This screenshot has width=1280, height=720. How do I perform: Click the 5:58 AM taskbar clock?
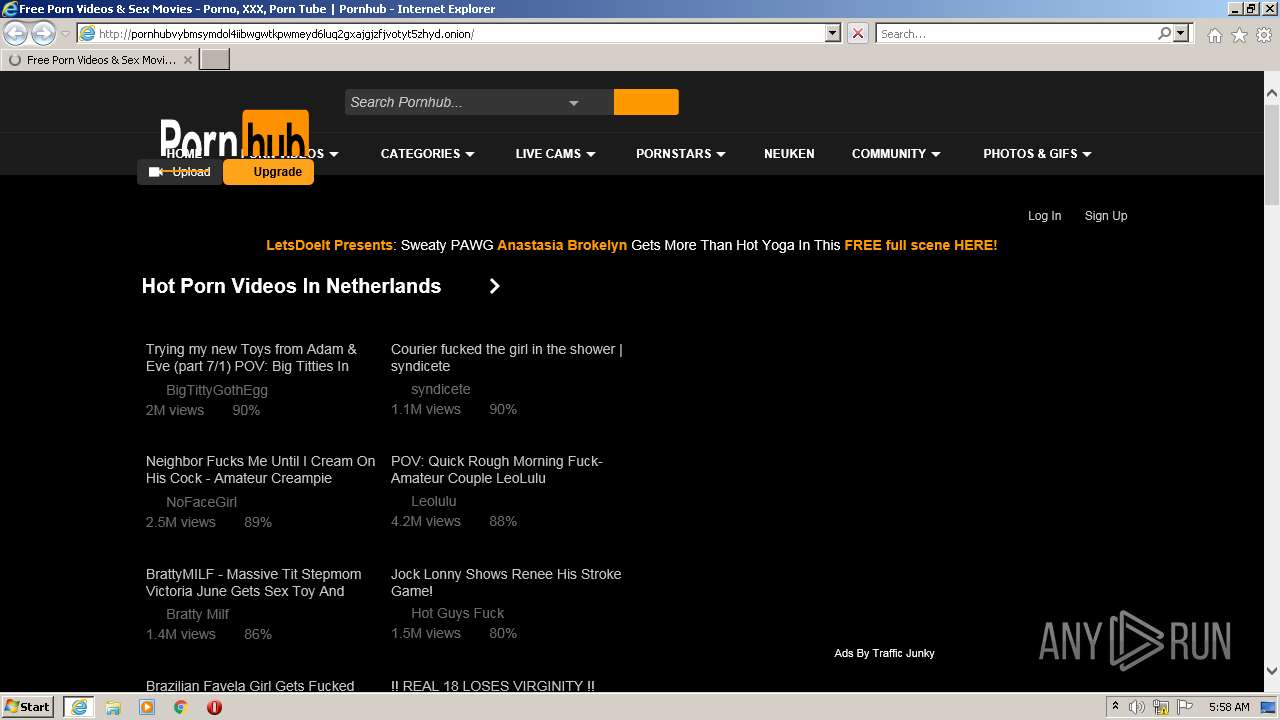[1229, 707]
